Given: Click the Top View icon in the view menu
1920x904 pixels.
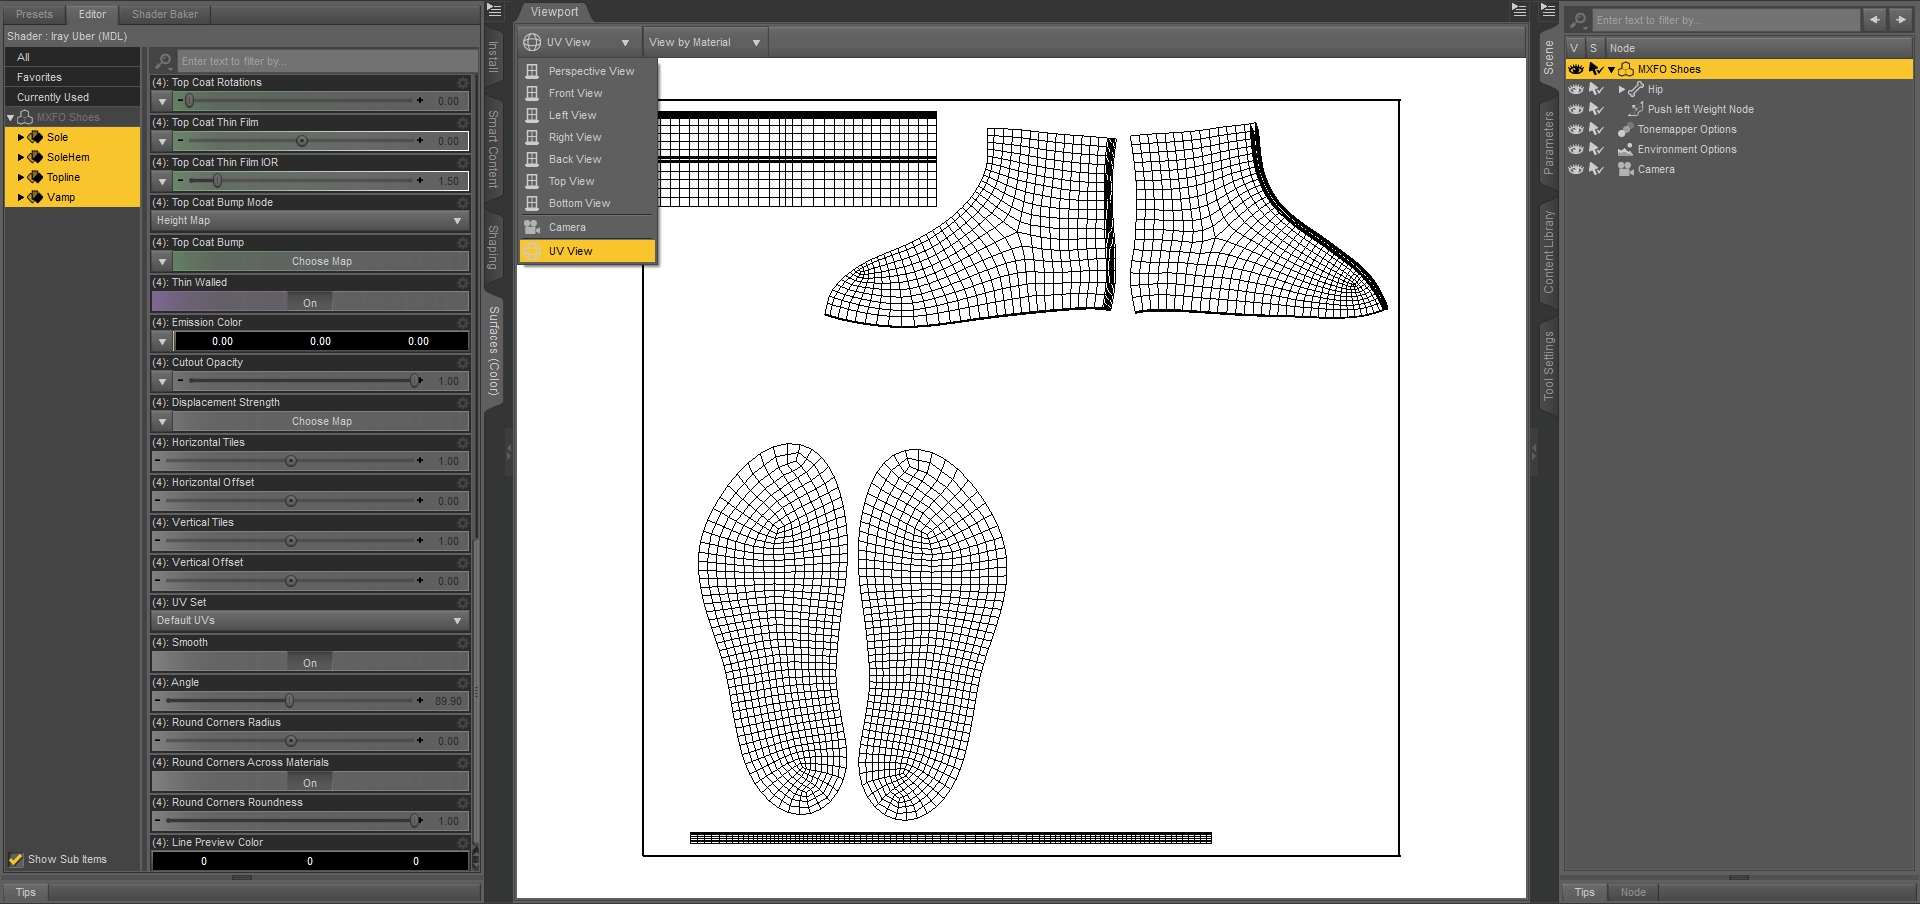Looking at the screenshot, I should pos(532,181).
